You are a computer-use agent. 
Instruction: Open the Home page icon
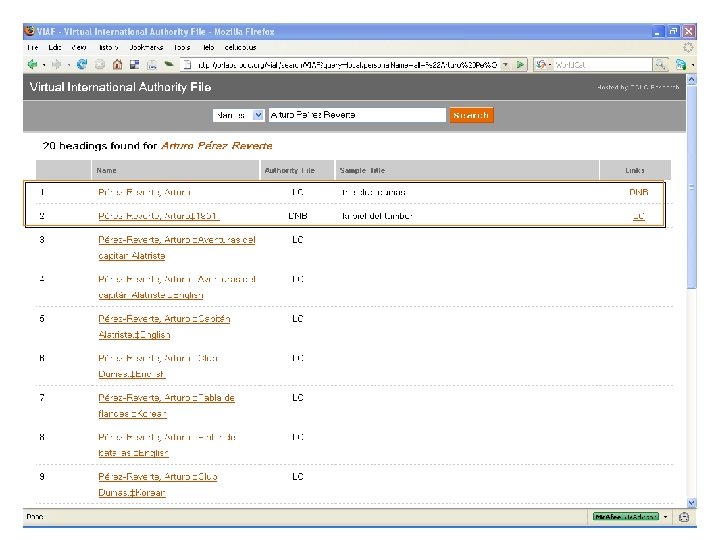117,65
